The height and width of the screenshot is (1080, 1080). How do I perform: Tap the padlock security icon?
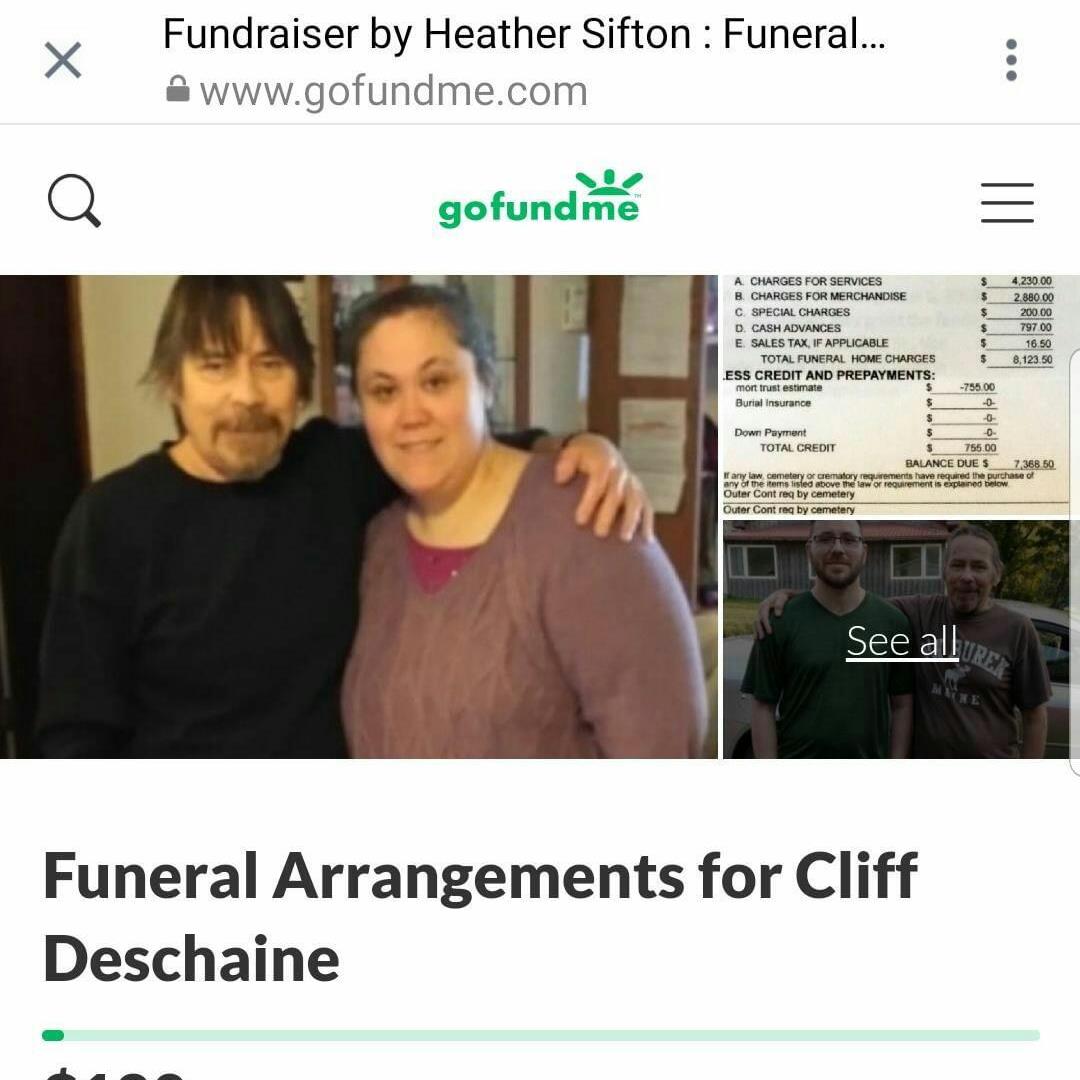pyautogui.click(x=178, y=90)
